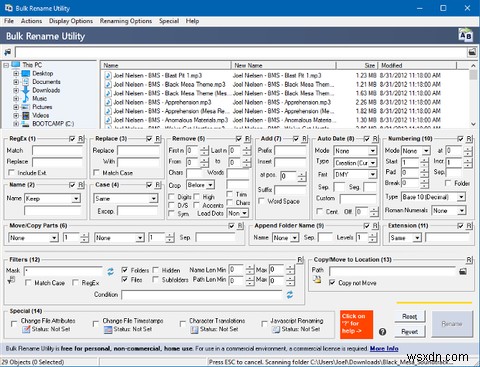Viewport: 480px width, 367px height.
Task: Click the refresh icon next to Condition field
Action: (x=290, y=295)
